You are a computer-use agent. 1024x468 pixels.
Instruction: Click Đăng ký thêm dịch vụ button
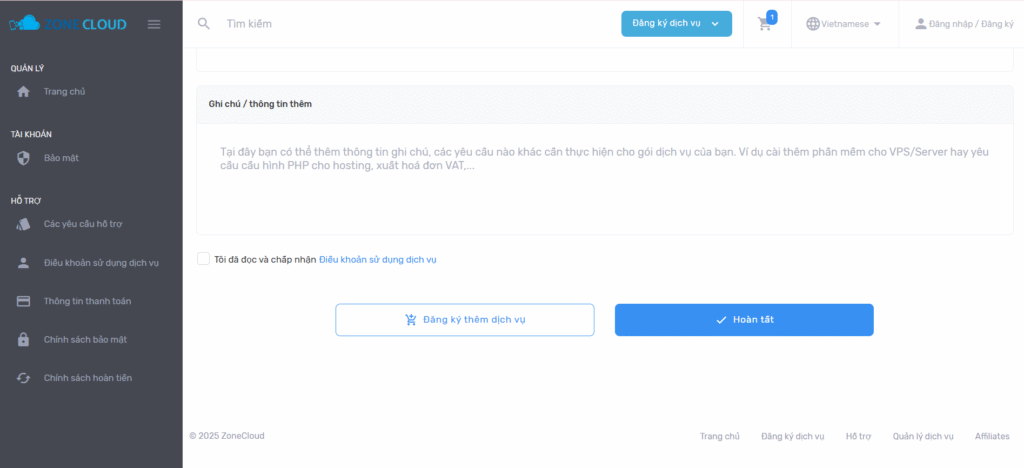465,320
